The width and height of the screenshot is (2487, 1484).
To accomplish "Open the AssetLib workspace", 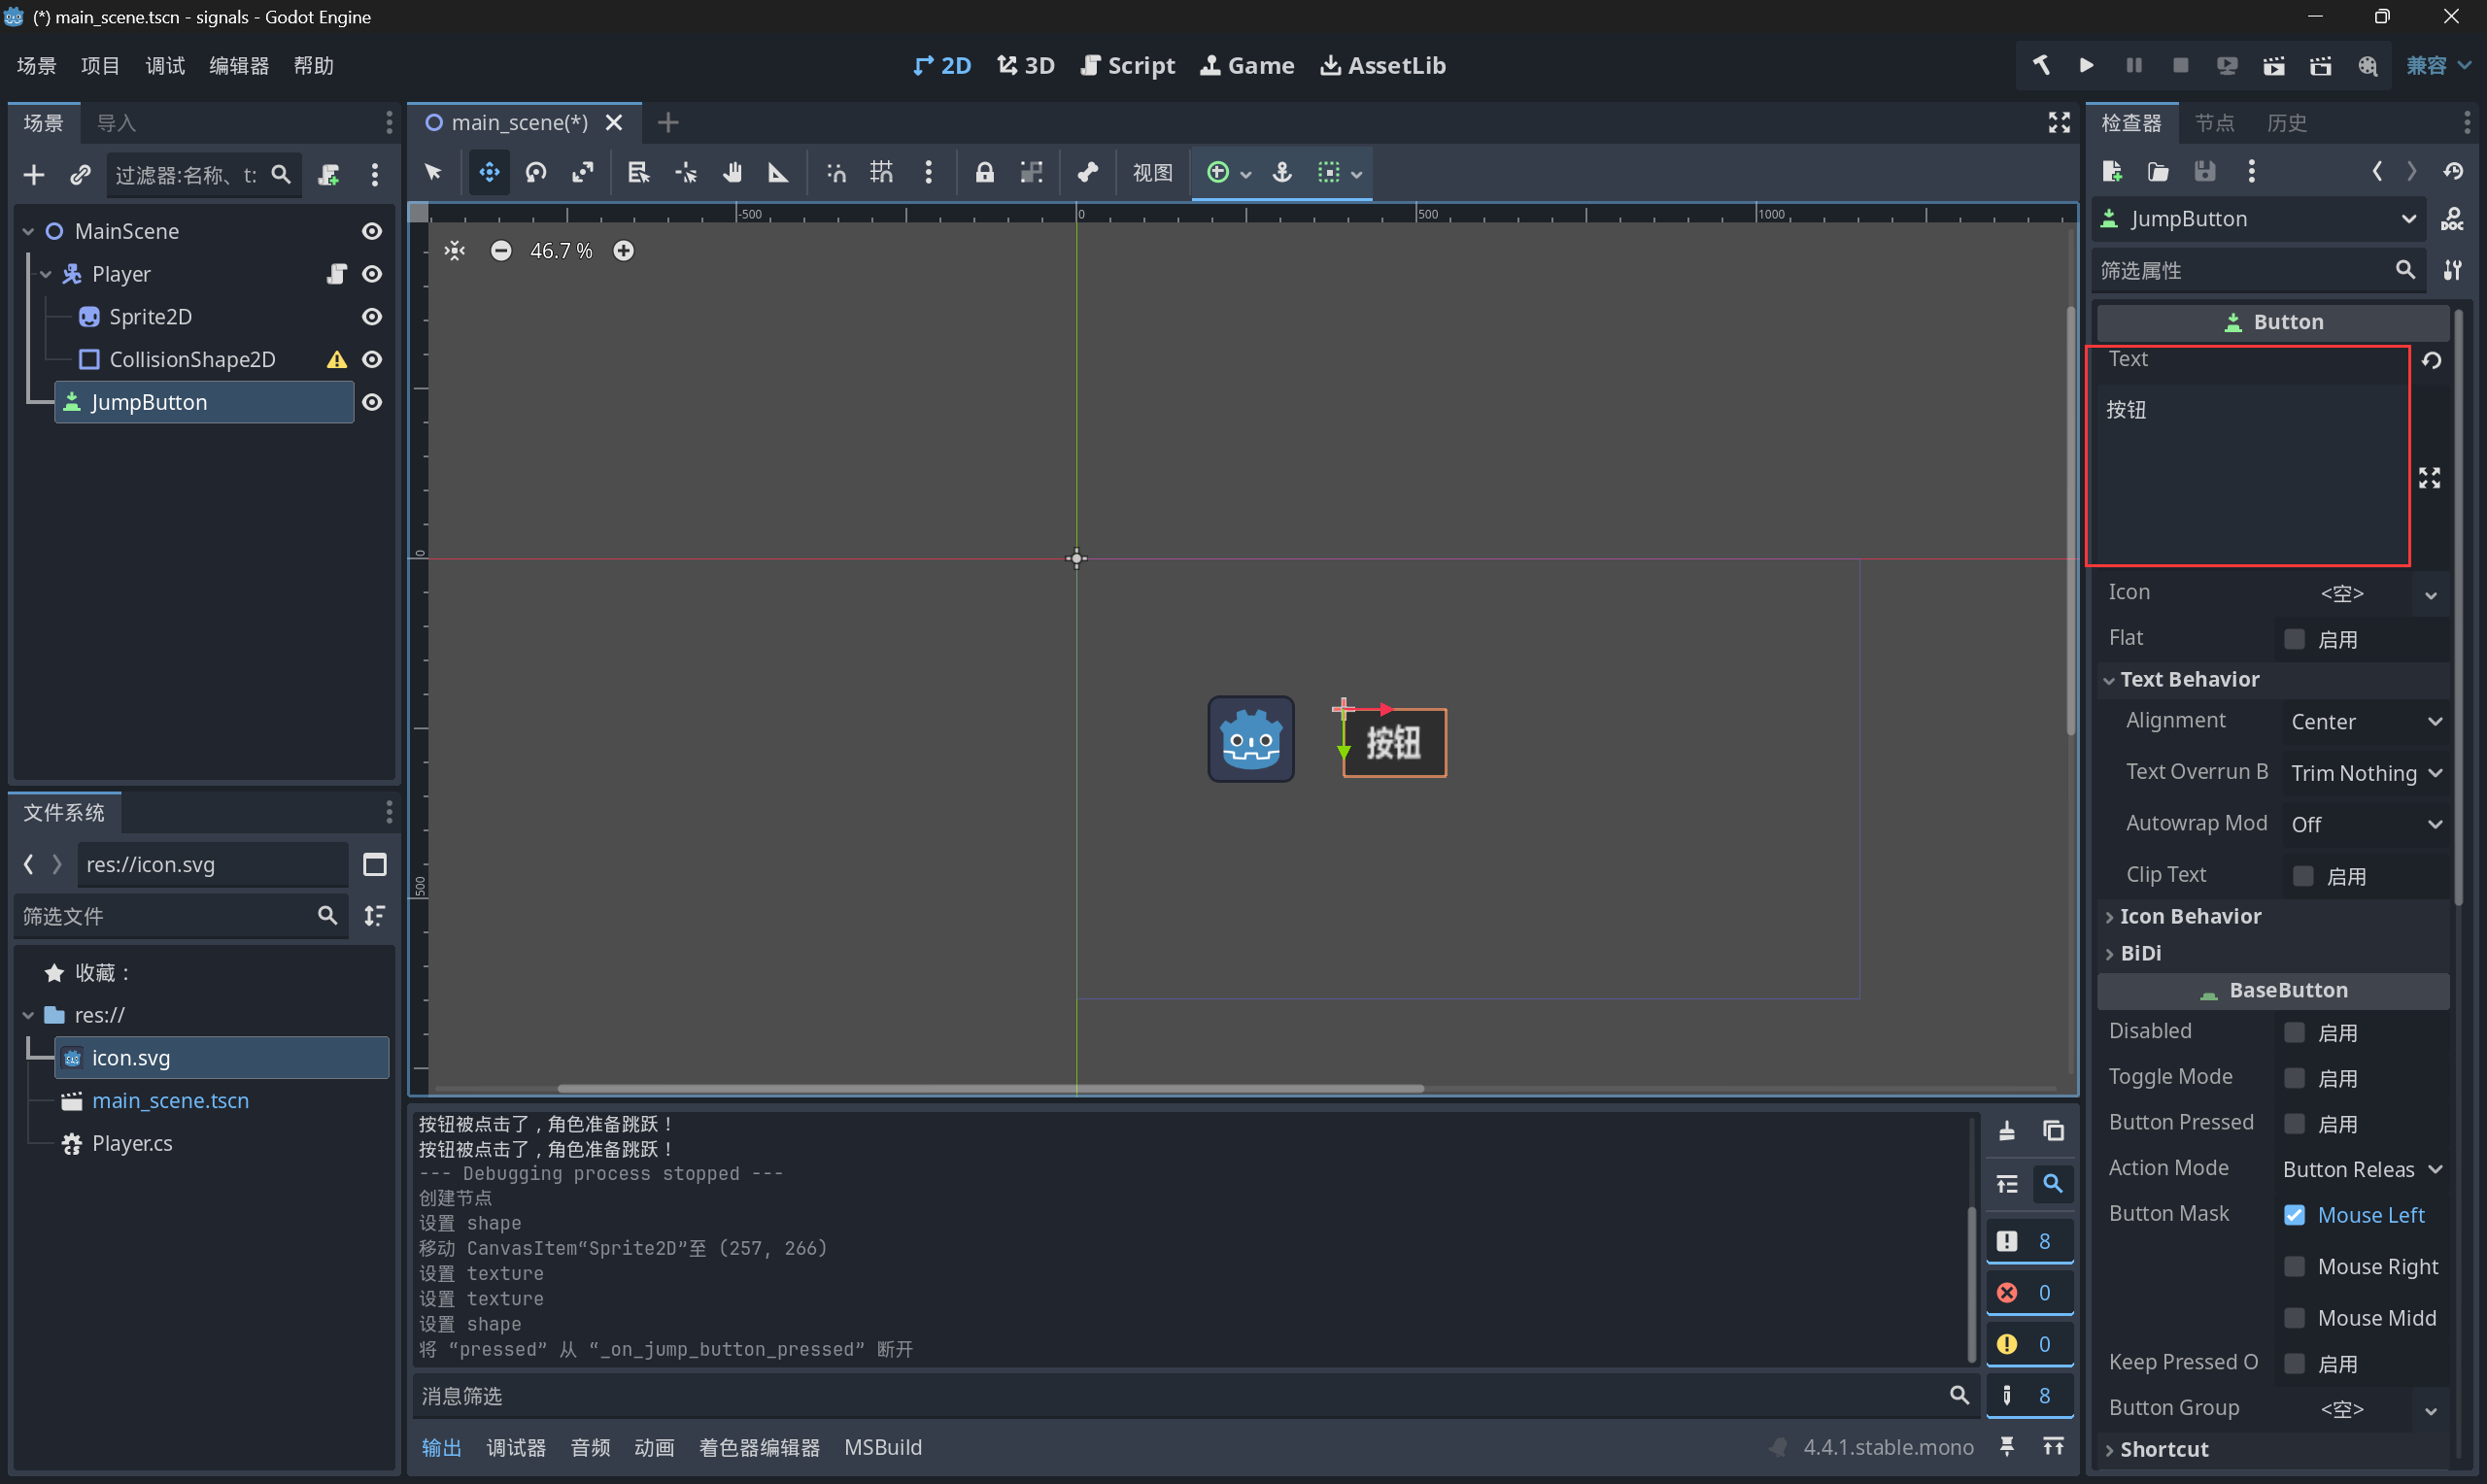I will [x=1383, y=66].
